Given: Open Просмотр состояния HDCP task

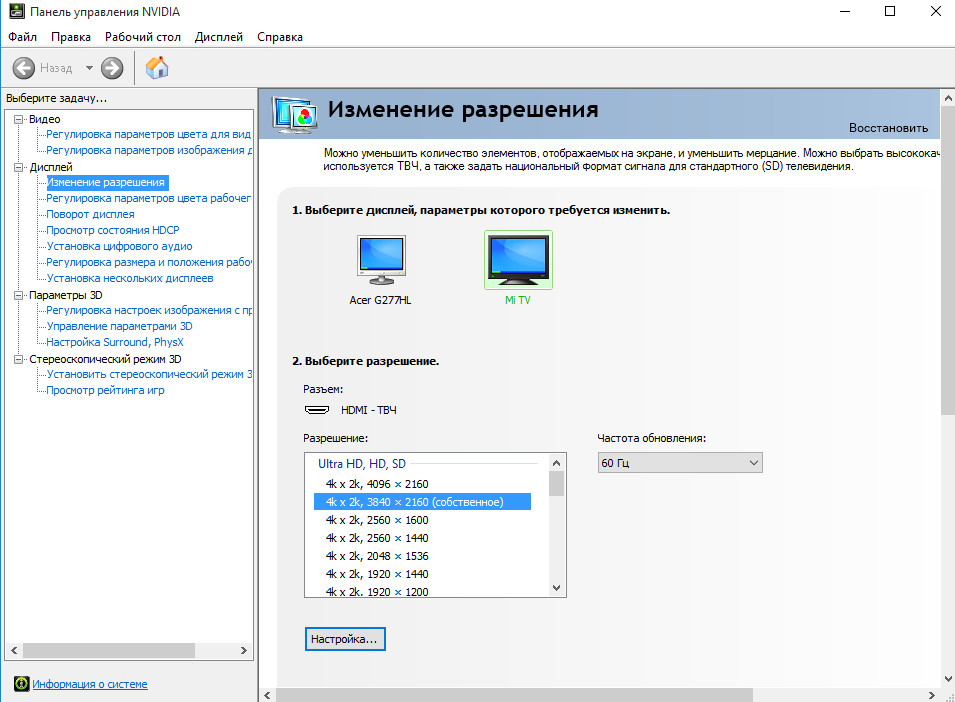Looking at the screenshot, I should pyautogui.click(x=113, y=230).
